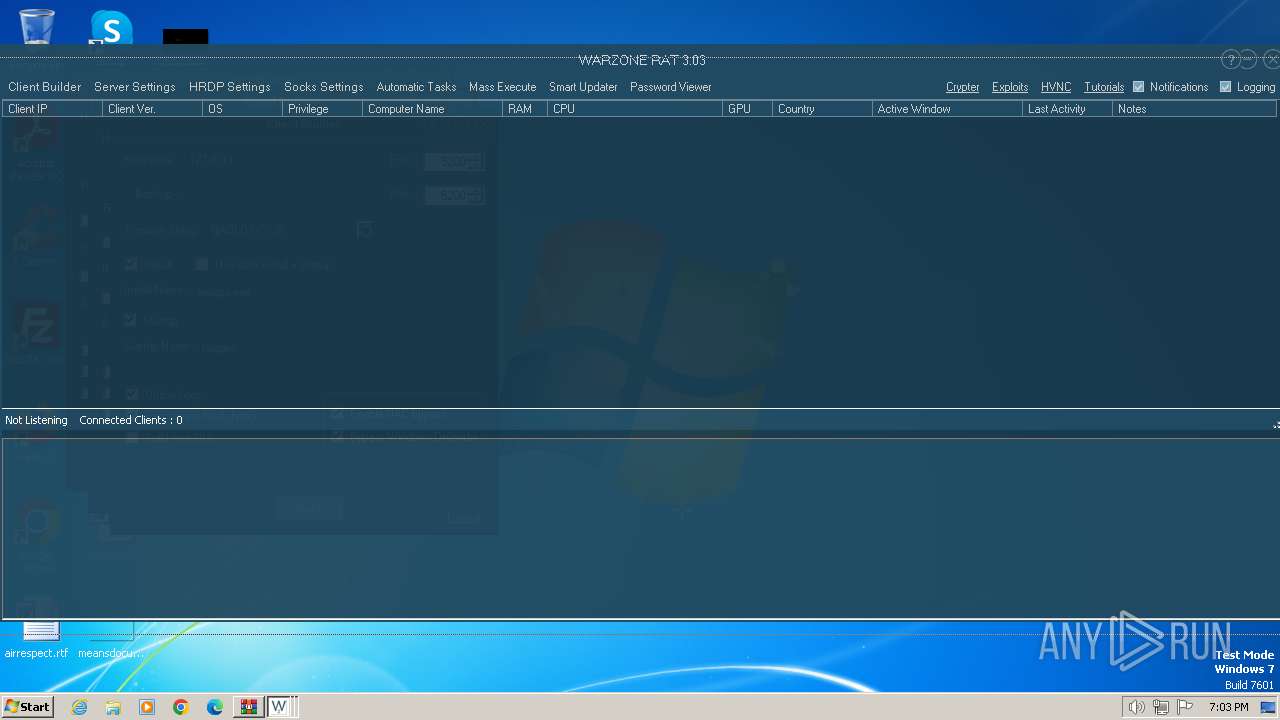
Task: Open HRDP Settings menu
Action: (229, 87)
